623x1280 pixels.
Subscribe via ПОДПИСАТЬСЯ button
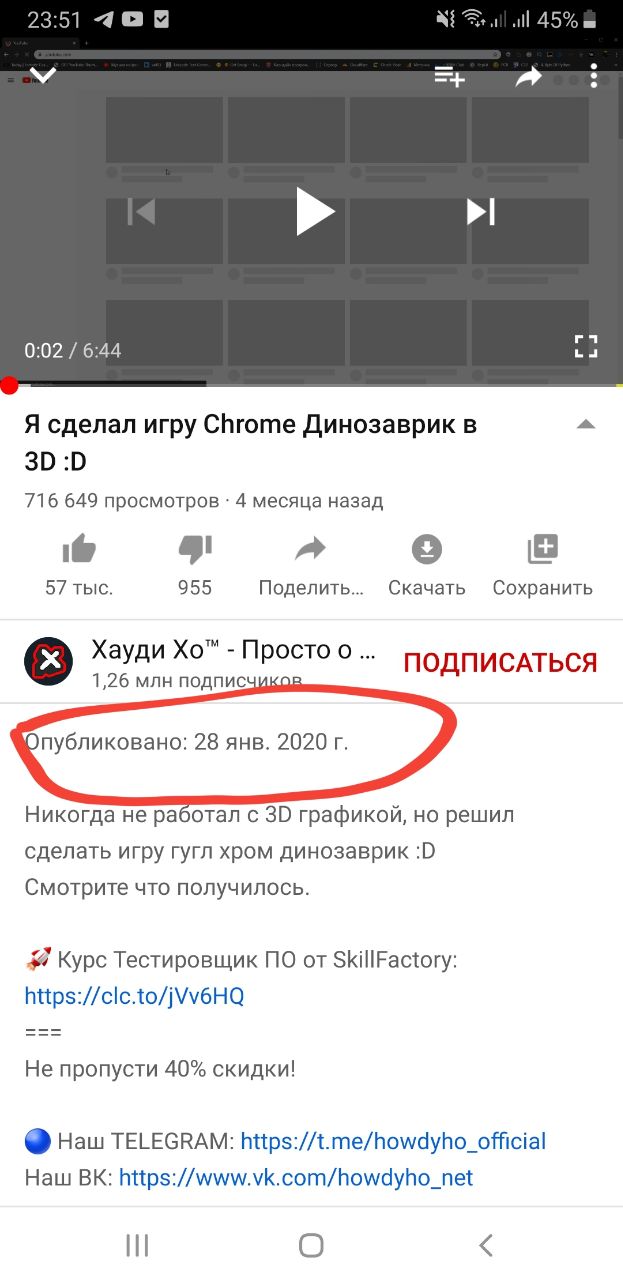(500, 662)
